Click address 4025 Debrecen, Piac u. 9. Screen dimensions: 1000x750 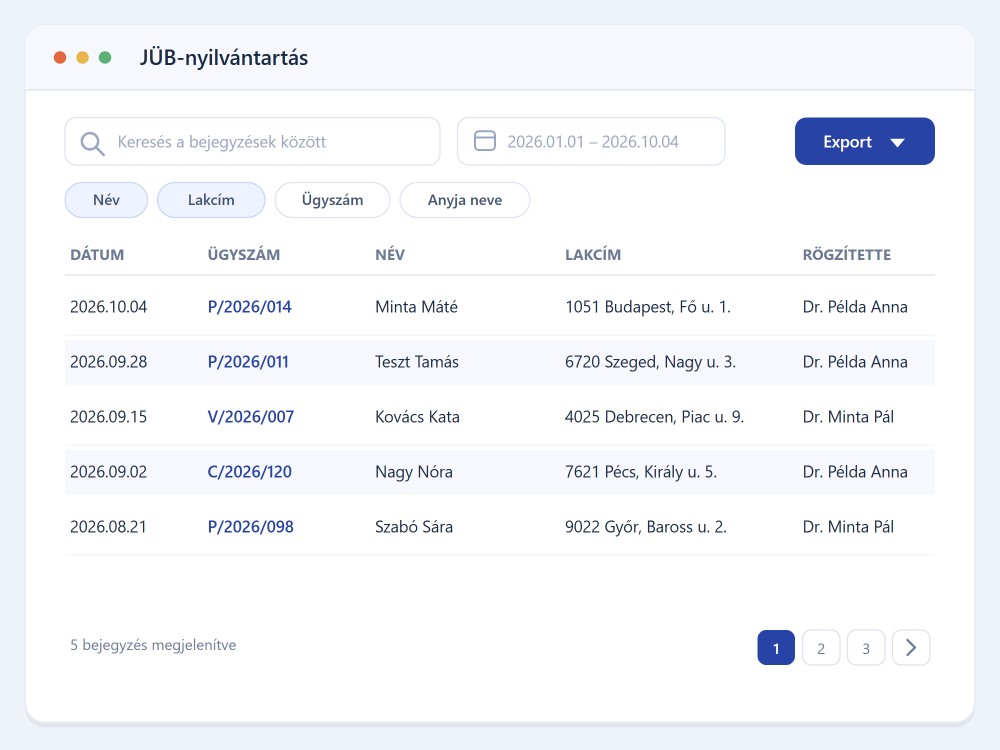pos(654,416)
